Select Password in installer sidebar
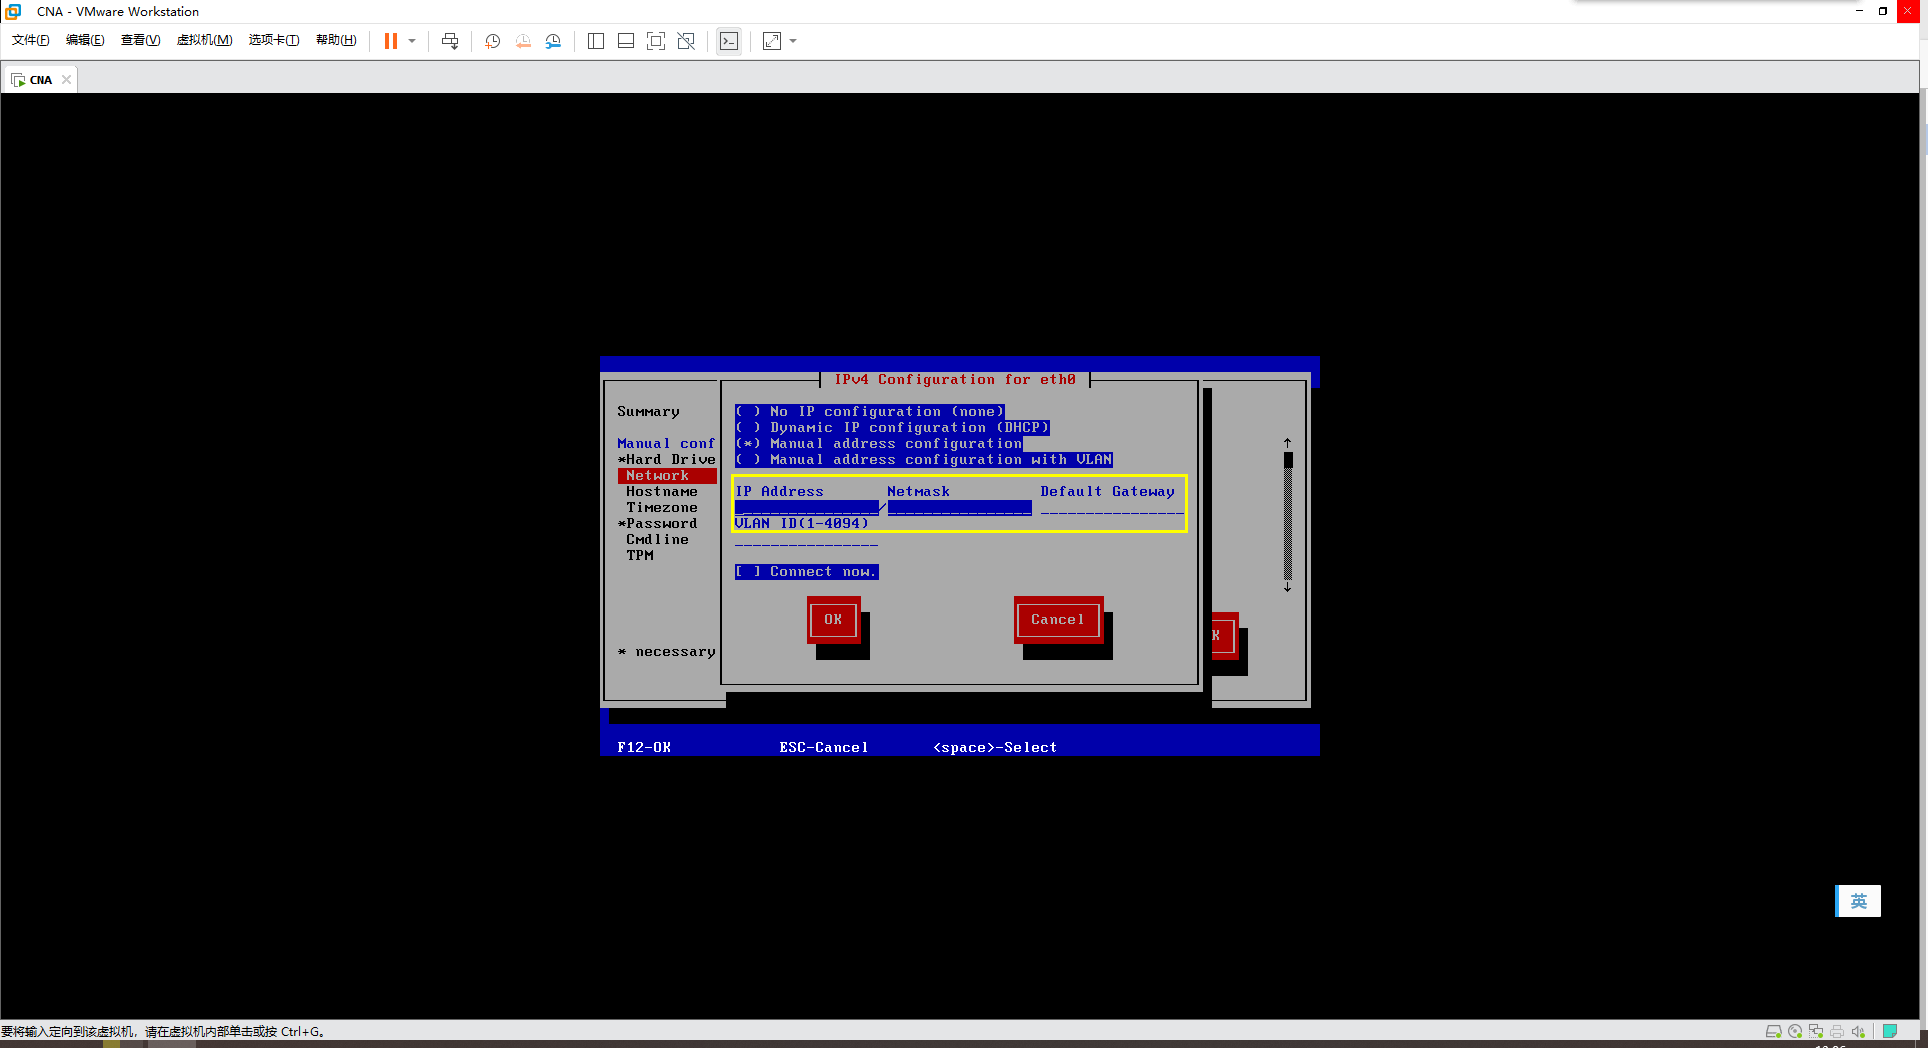The width and height of the screenshot is (1928, 1048). point(657,524)
